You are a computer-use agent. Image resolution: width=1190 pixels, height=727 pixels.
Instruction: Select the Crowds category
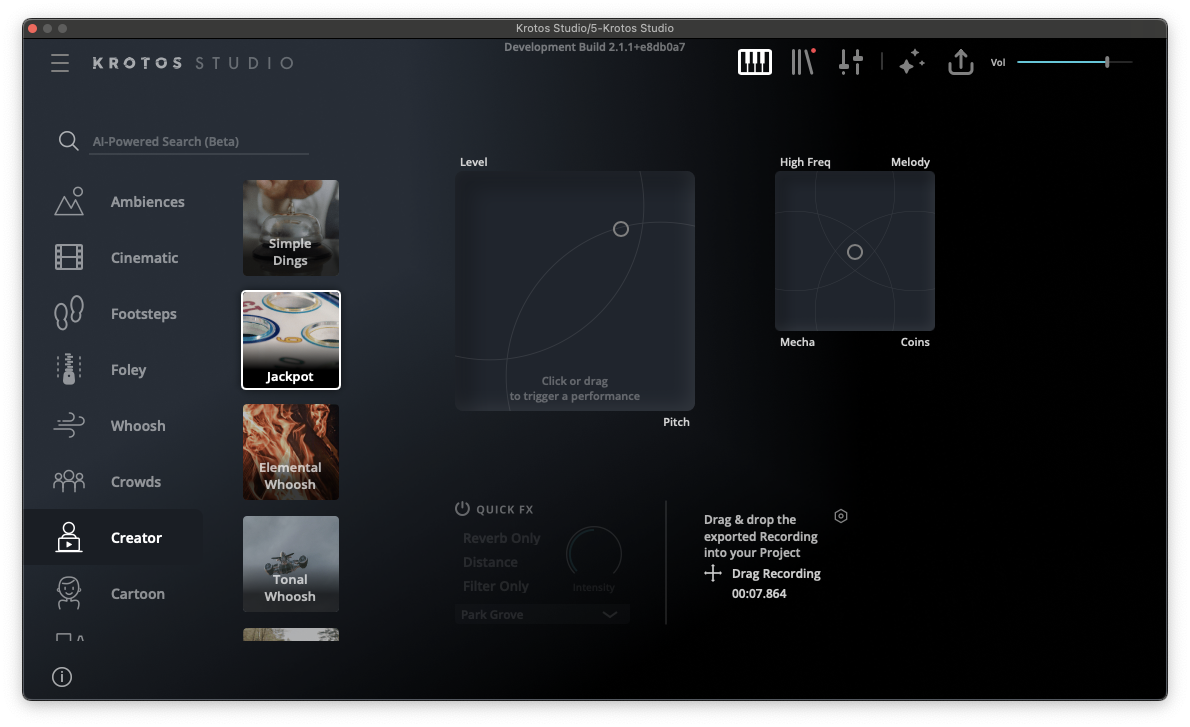point(136,482)
